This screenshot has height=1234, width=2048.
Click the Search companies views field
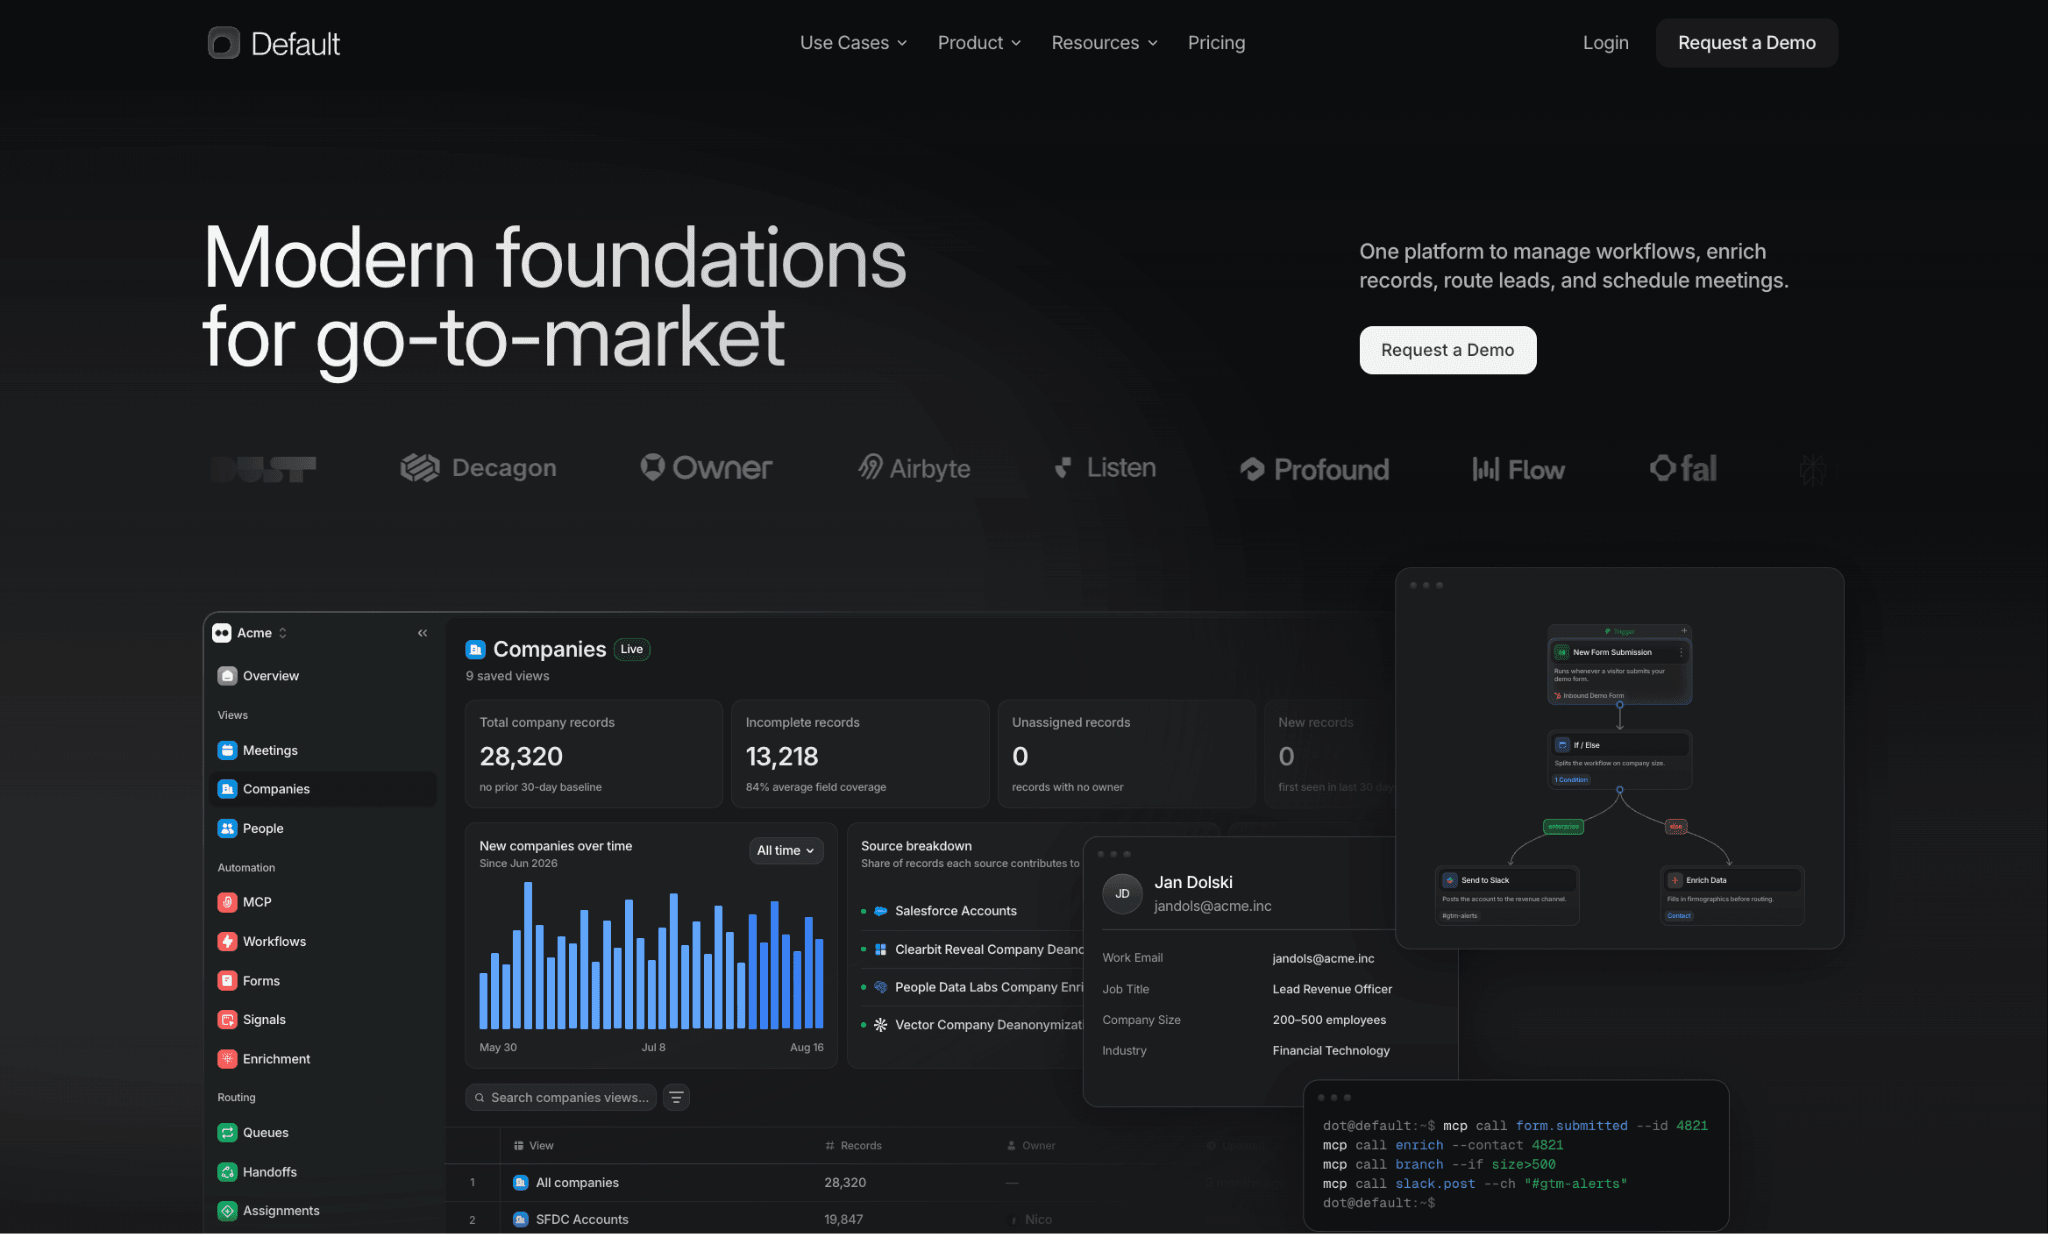(561, 1098)
